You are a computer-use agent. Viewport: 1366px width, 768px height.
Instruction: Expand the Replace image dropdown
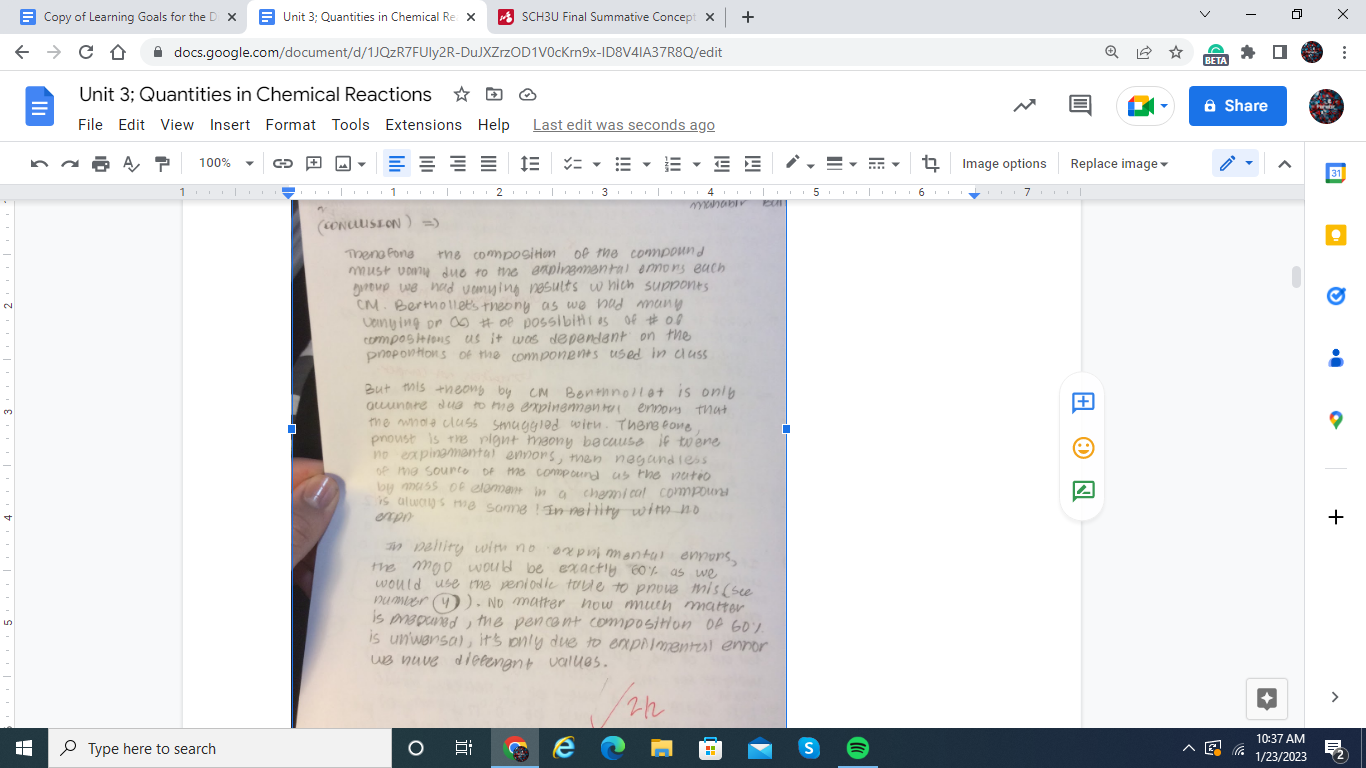1119,164
